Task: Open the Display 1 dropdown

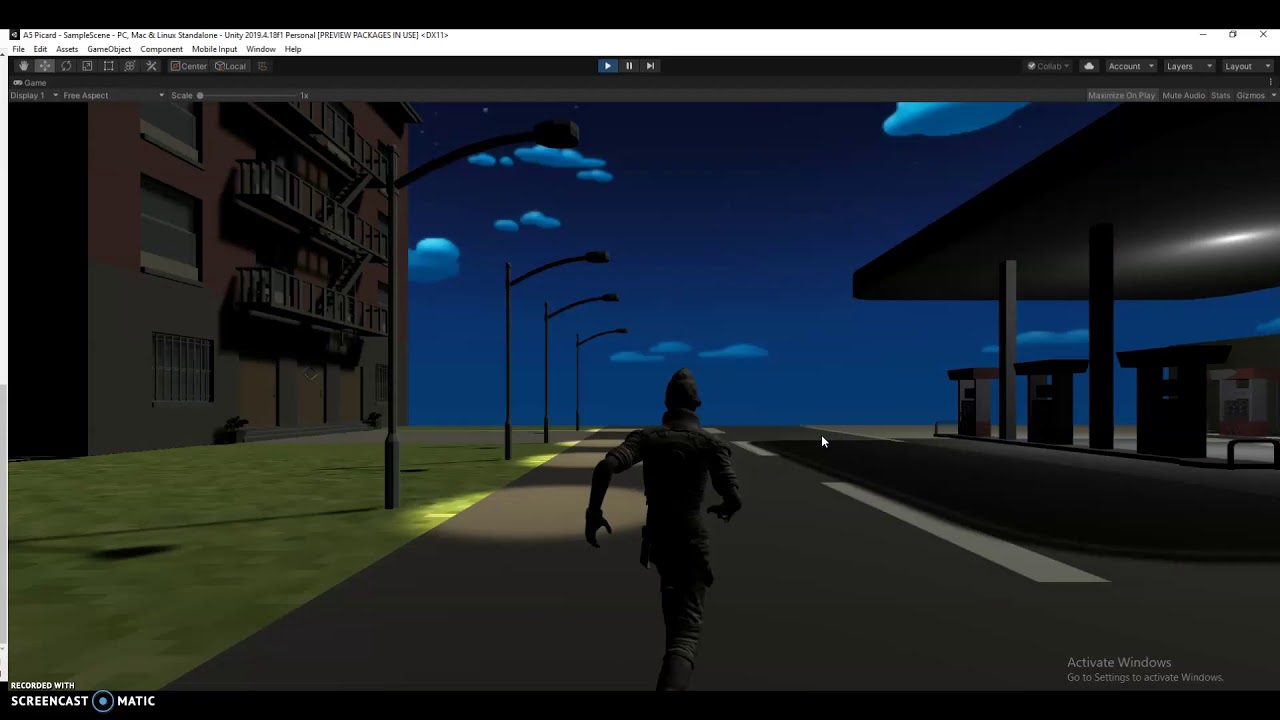Action: tap(34, 95)
